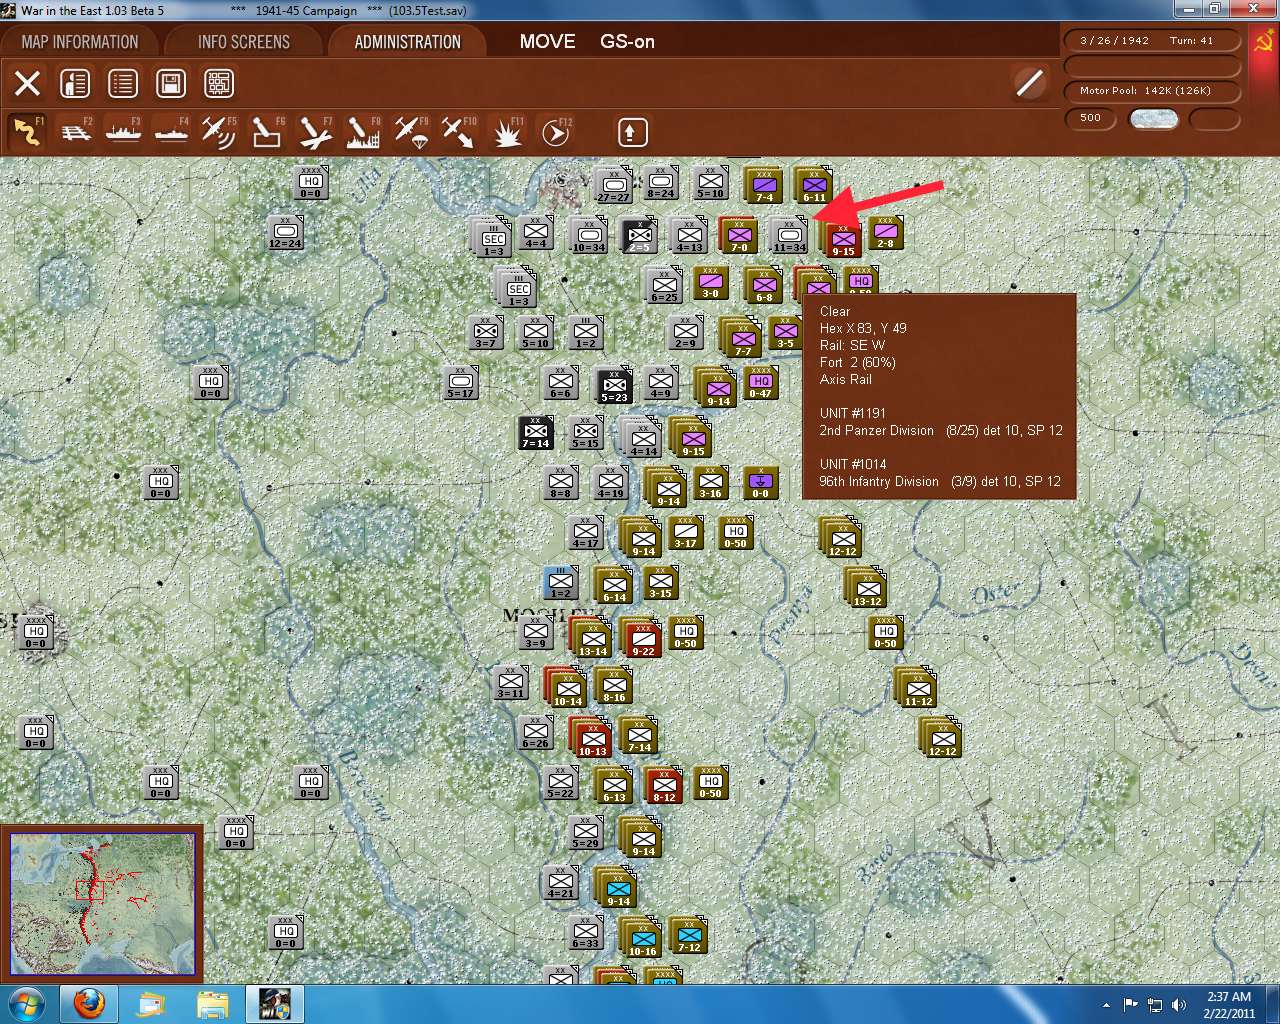Select the 6-11 purple unit counter
This screenshot has width=1280, height=1024.
[814, 186]
